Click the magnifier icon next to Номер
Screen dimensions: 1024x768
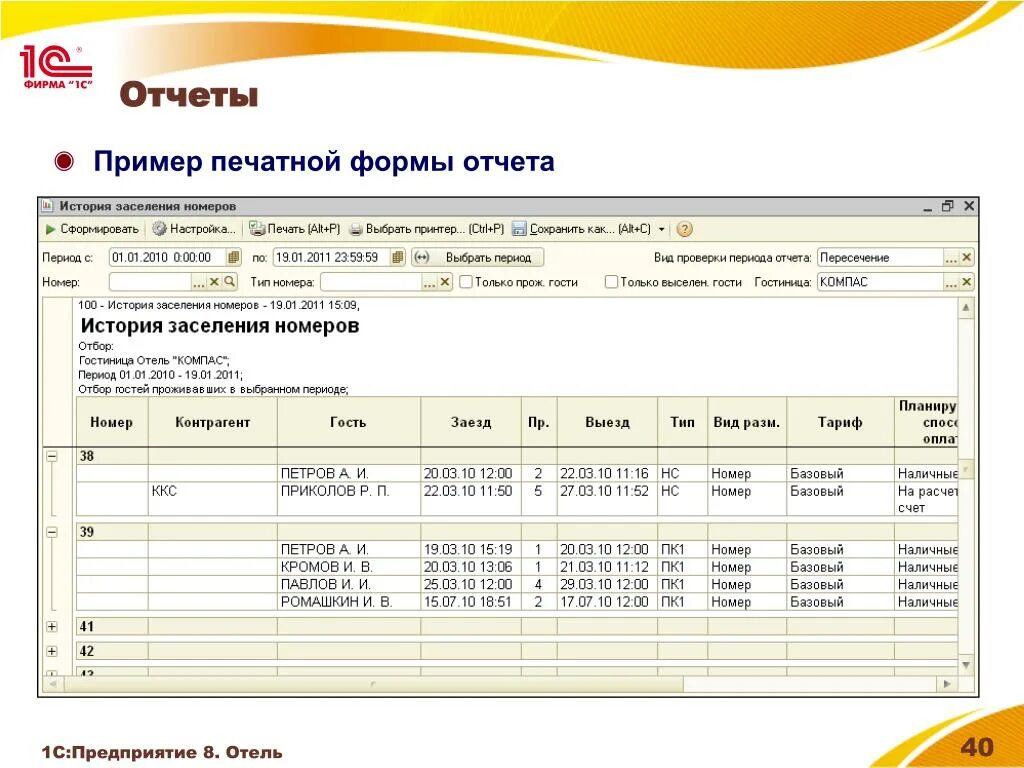pyautogui.click(x=229, y=281)
